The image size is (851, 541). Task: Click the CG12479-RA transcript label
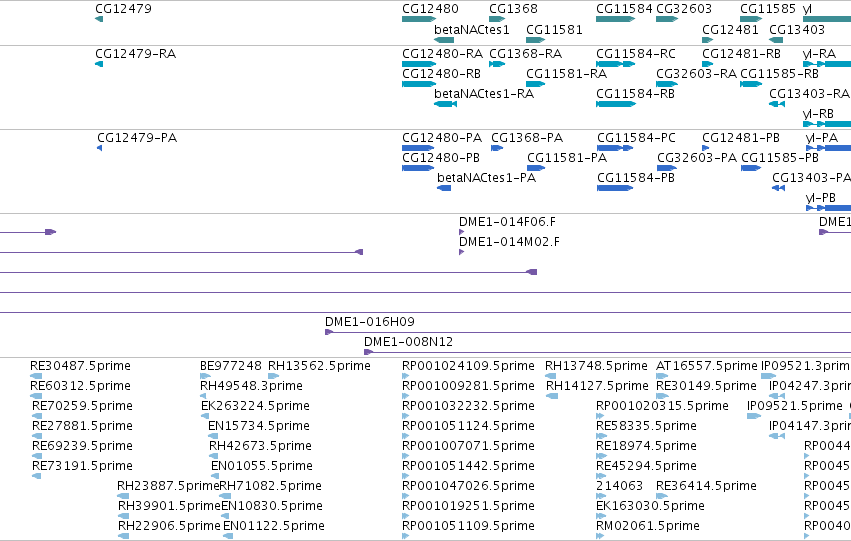coord(135,54)
